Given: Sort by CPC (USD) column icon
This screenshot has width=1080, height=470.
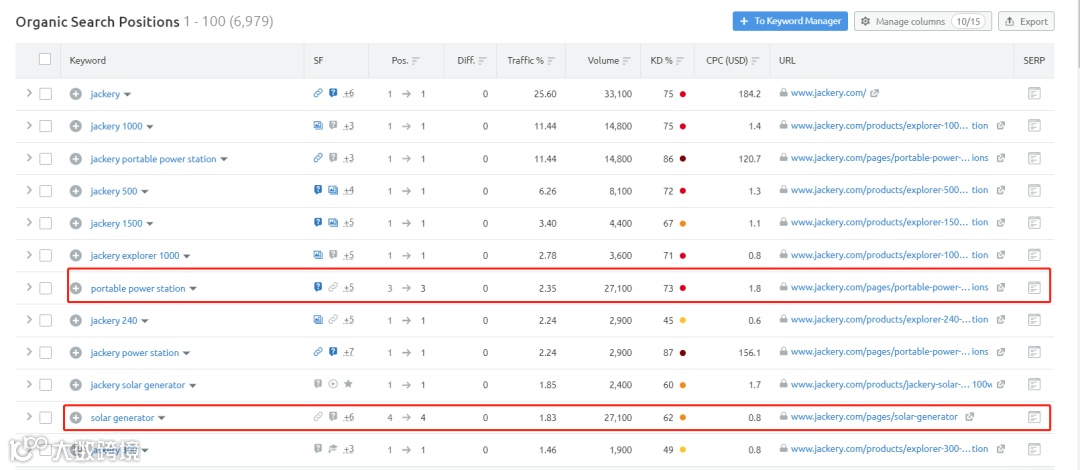Looking at the screenshot, I should pos(756,61).
